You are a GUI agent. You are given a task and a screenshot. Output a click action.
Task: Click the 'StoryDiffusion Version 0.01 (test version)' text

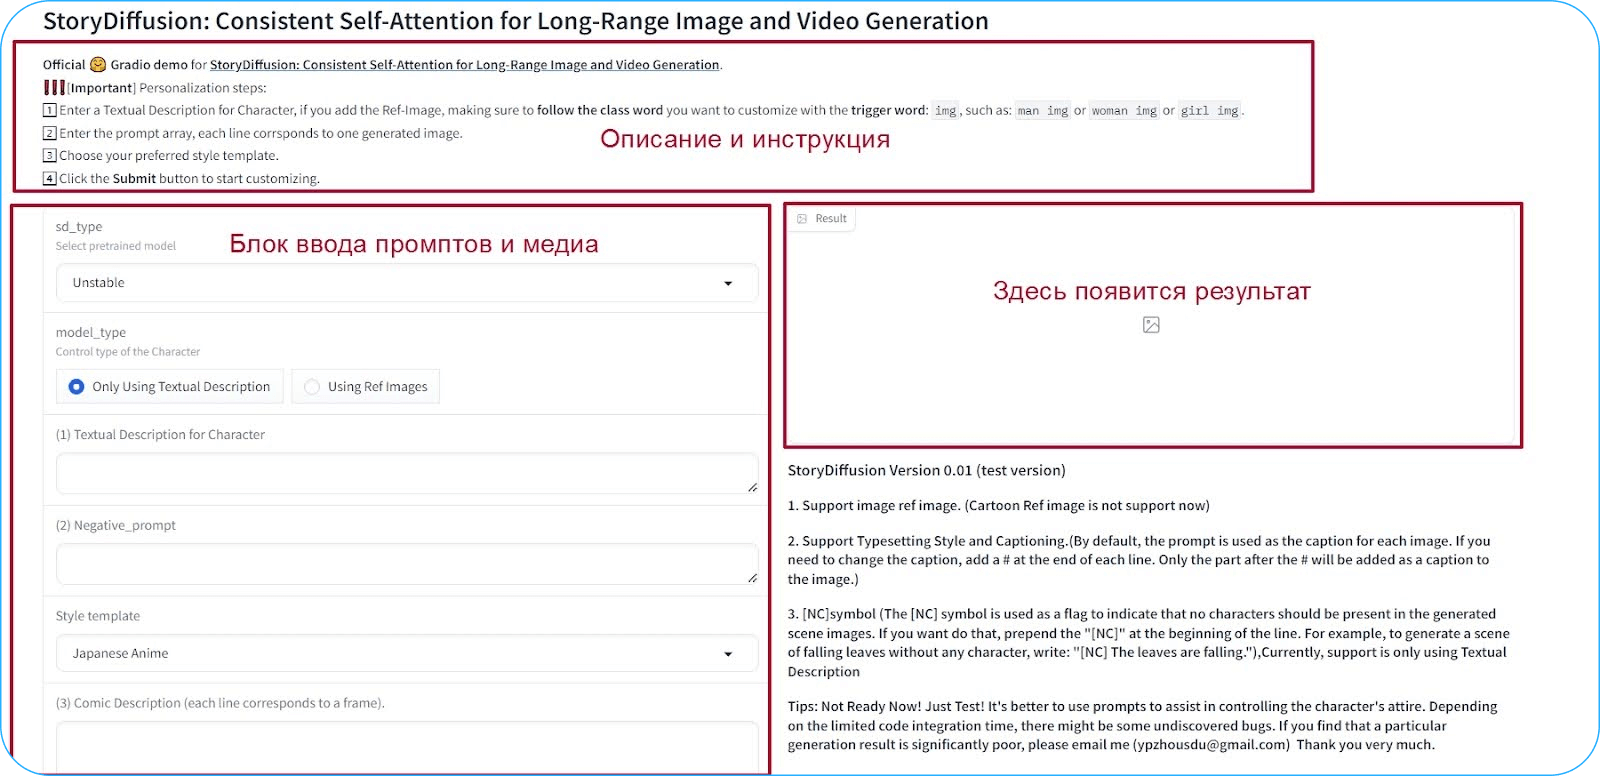(926, 471)
